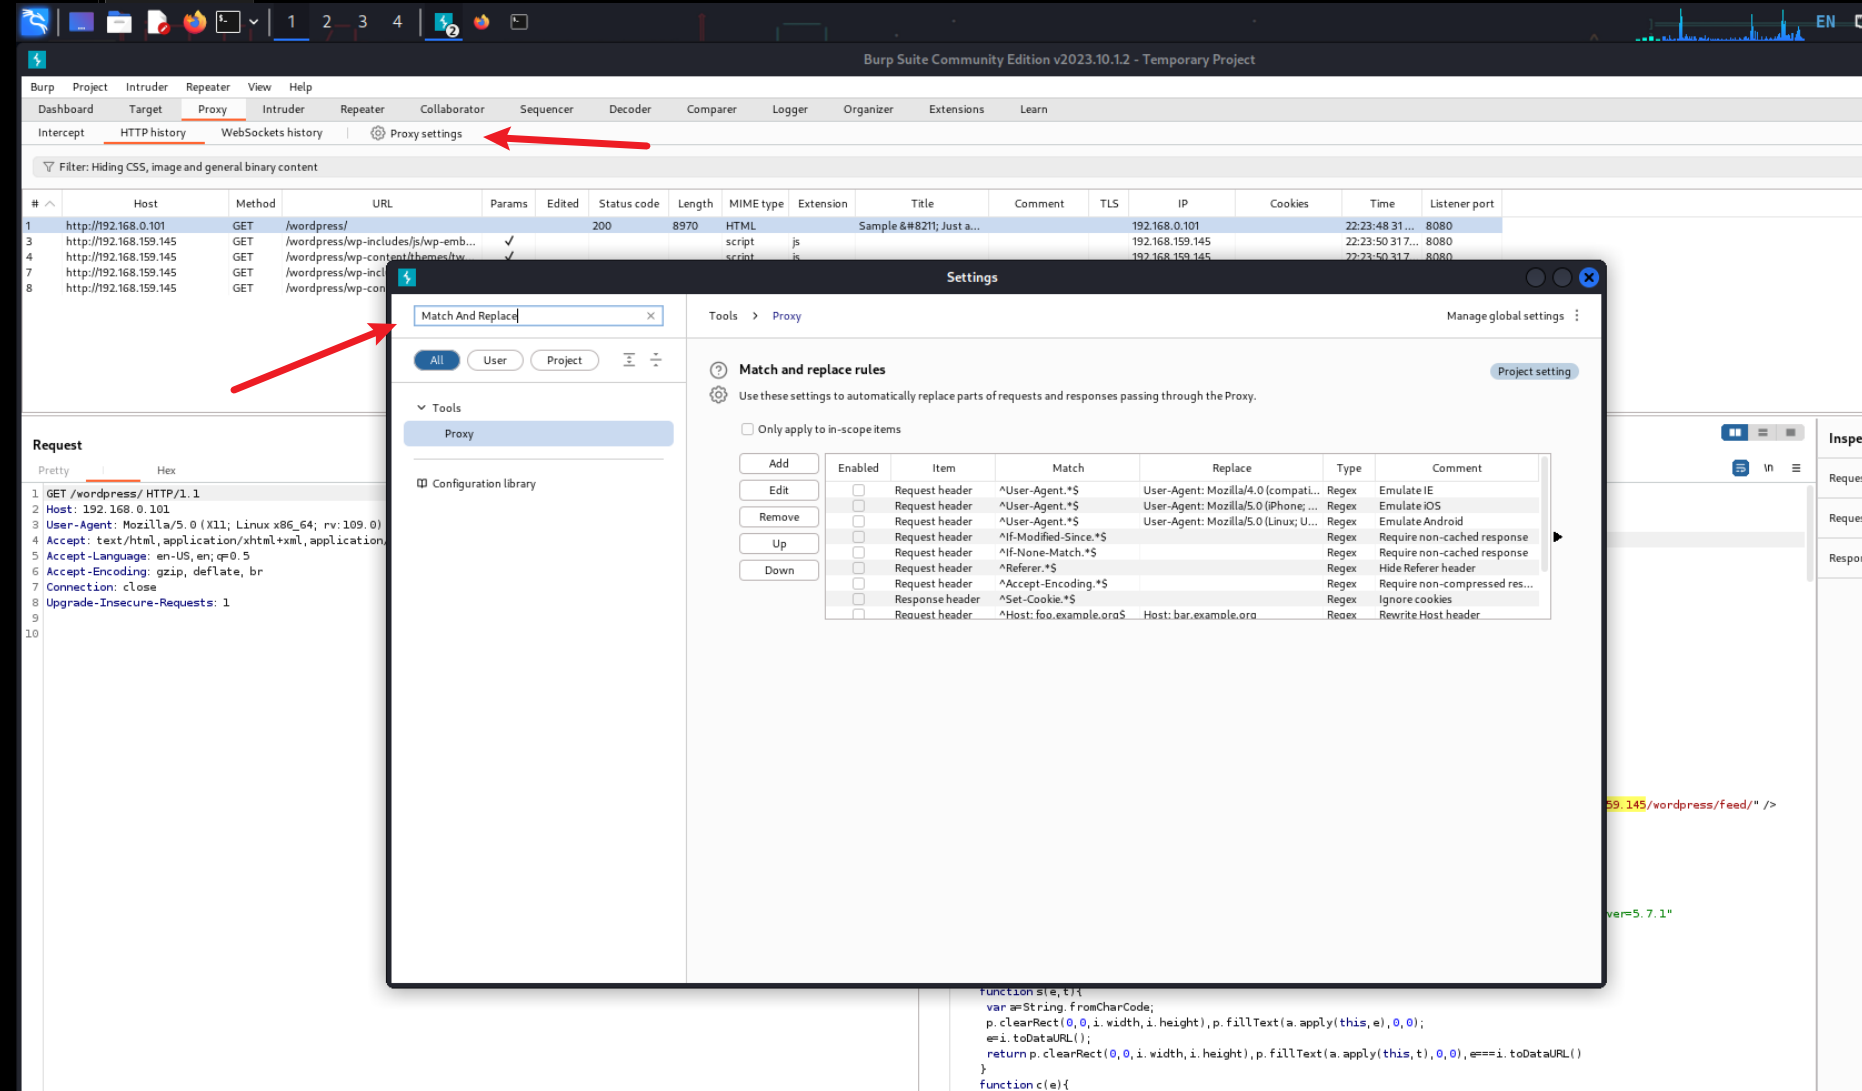Open the Configuration library
This screenshot has width=1862, height=1091.
coord(476,484)
